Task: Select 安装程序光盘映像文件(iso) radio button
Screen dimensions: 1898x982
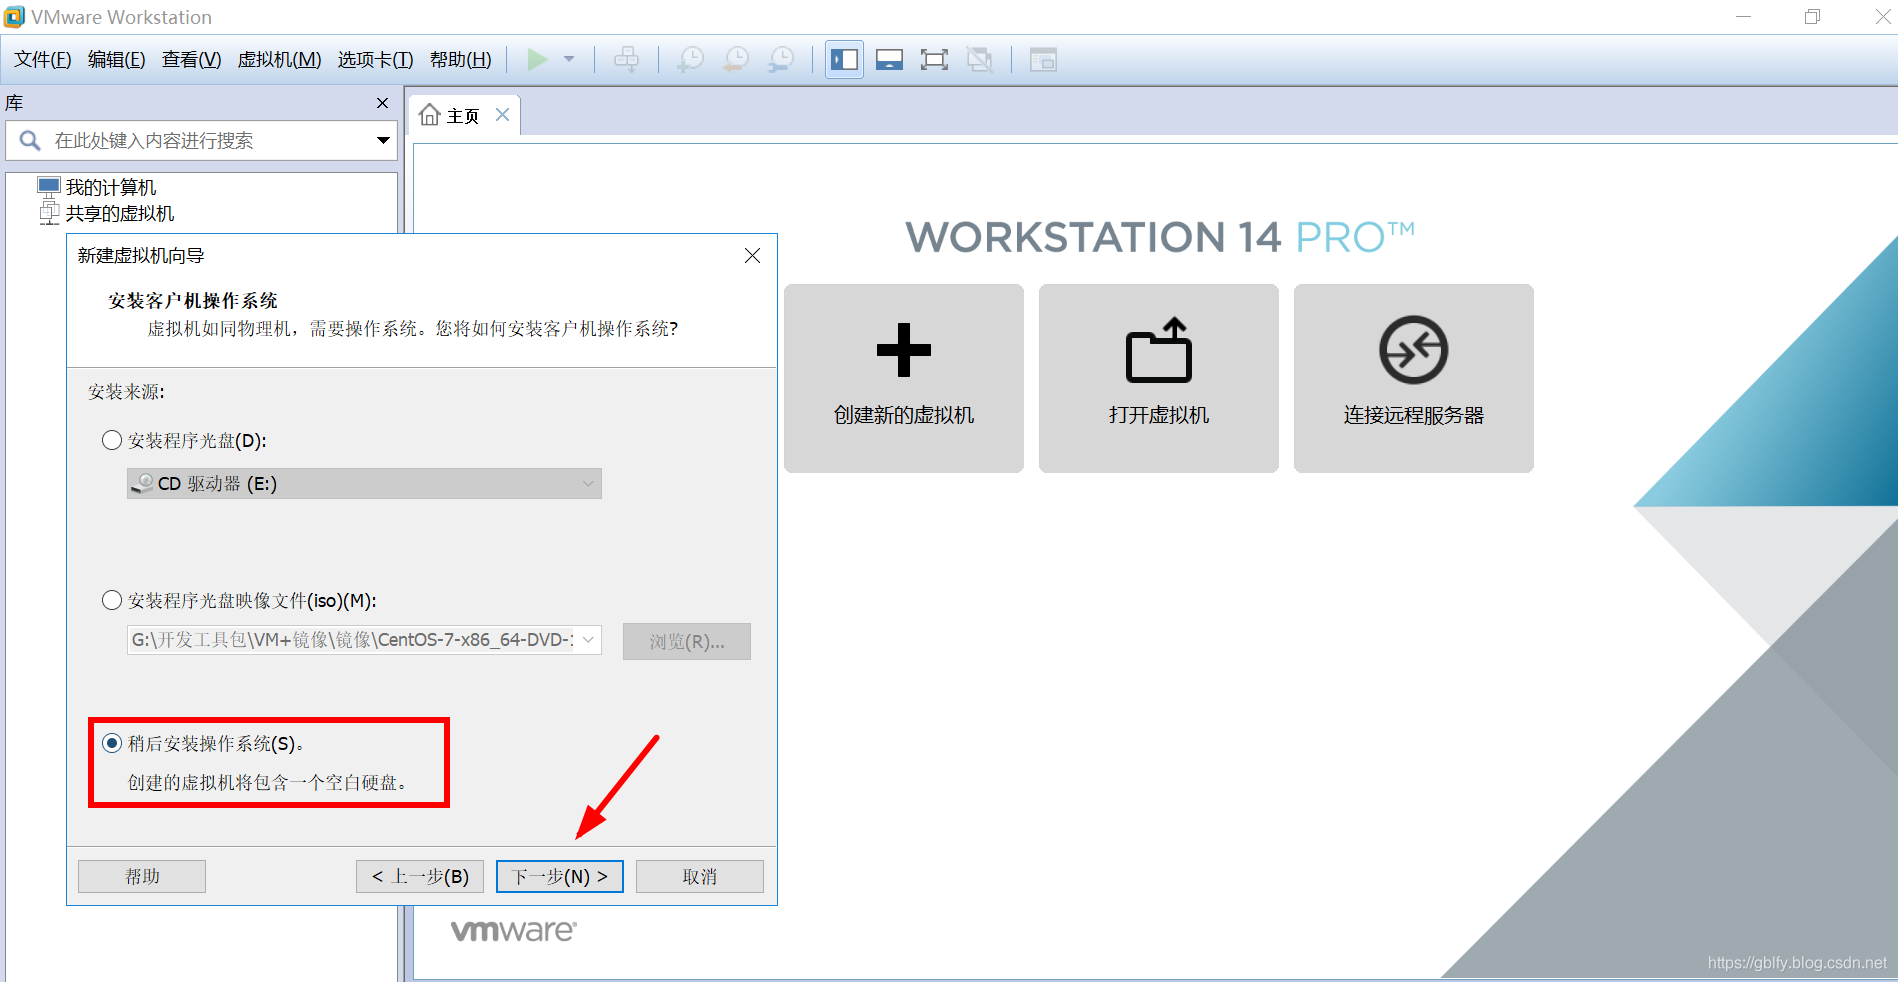Action: (112, 601)
